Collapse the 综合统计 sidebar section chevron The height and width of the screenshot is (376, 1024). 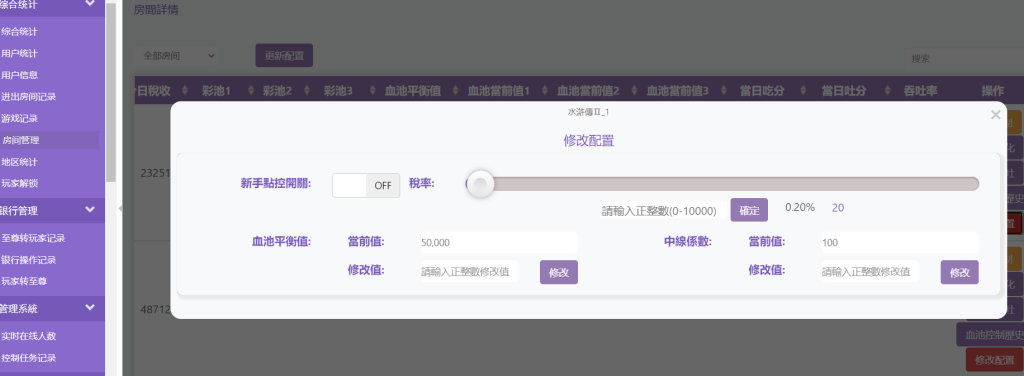pos(90,4)
